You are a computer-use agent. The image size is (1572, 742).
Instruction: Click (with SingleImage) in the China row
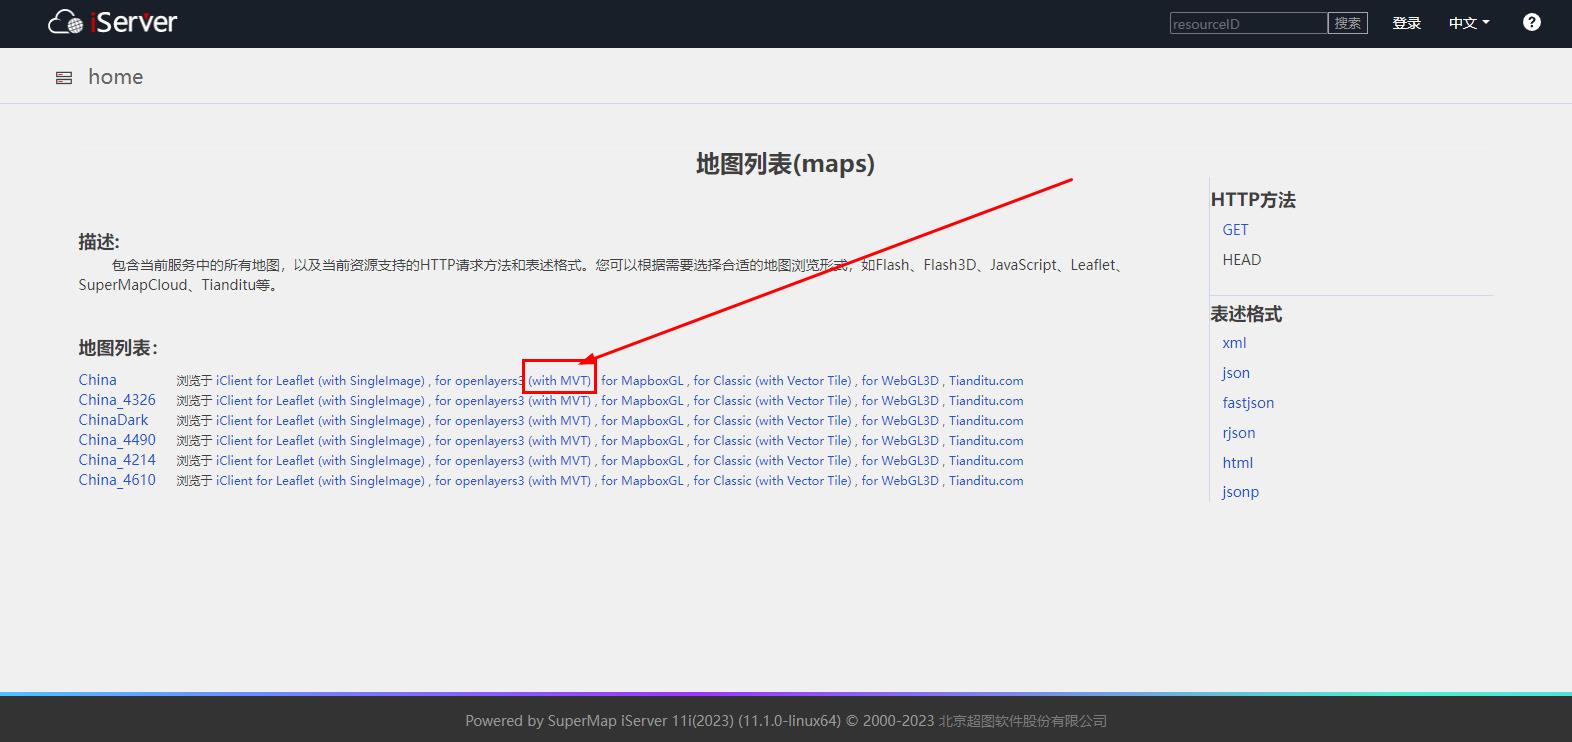[x=371, y=381]
